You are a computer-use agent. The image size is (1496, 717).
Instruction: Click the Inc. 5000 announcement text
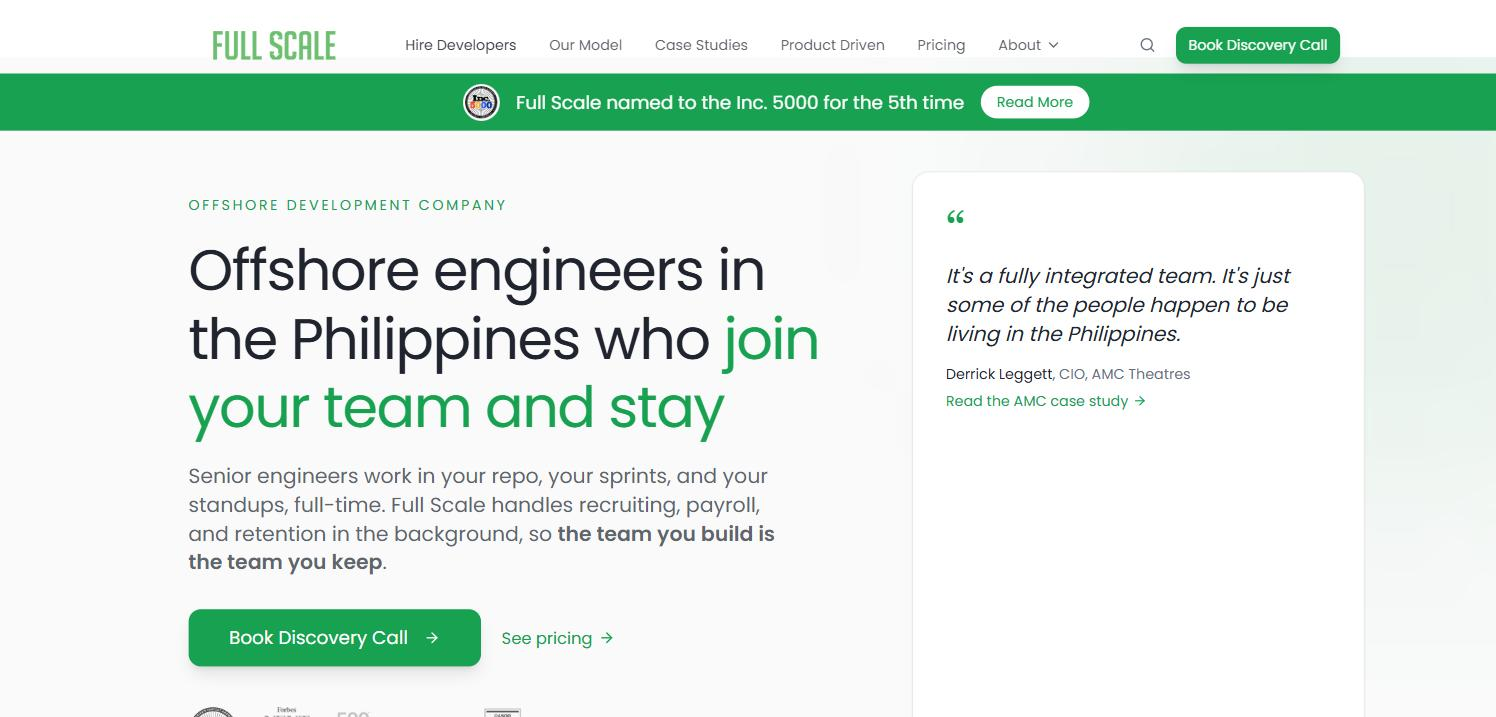740,102
